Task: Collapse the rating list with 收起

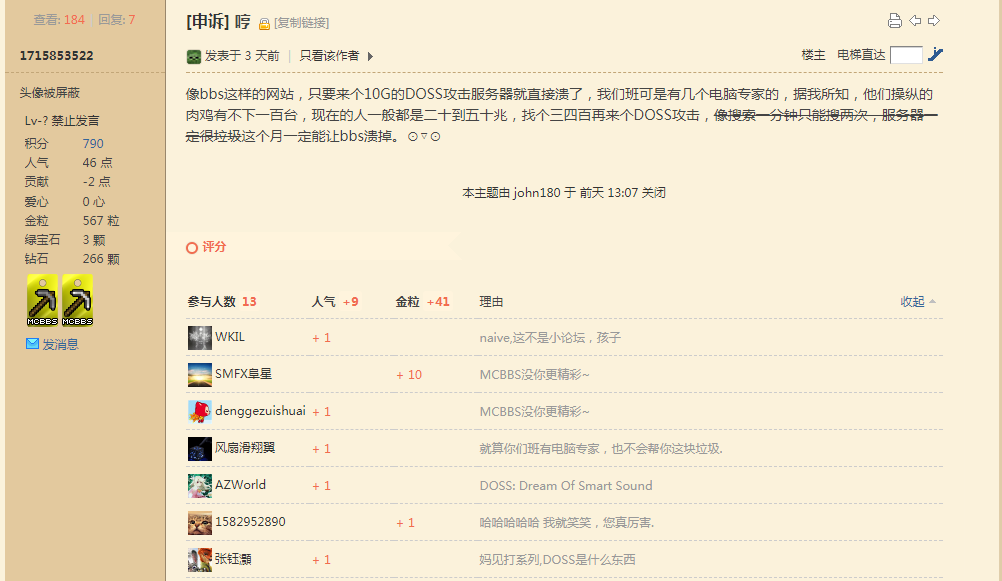Action: pos(918,302)
